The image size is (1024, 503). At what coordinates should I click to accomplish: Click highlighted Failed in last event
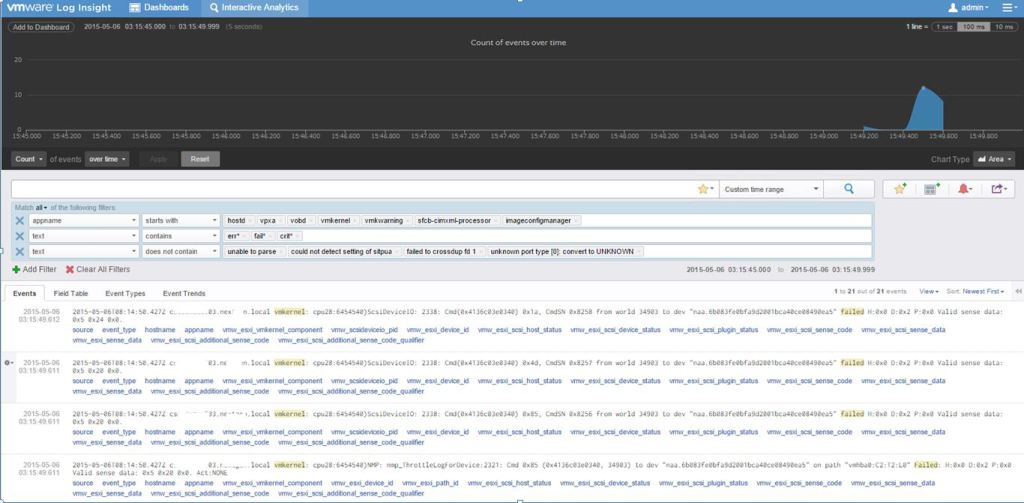(x=925, y=464)
